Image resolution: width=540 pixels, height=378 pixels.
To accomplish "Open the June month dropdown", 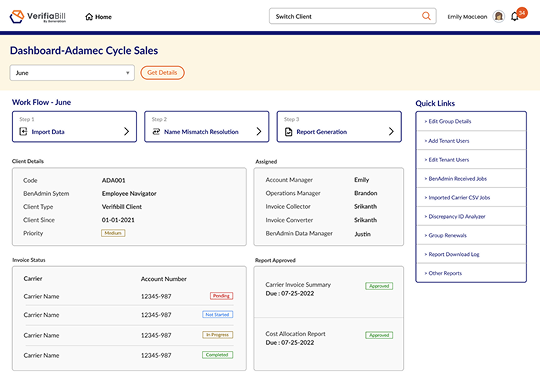I will 72,73.
